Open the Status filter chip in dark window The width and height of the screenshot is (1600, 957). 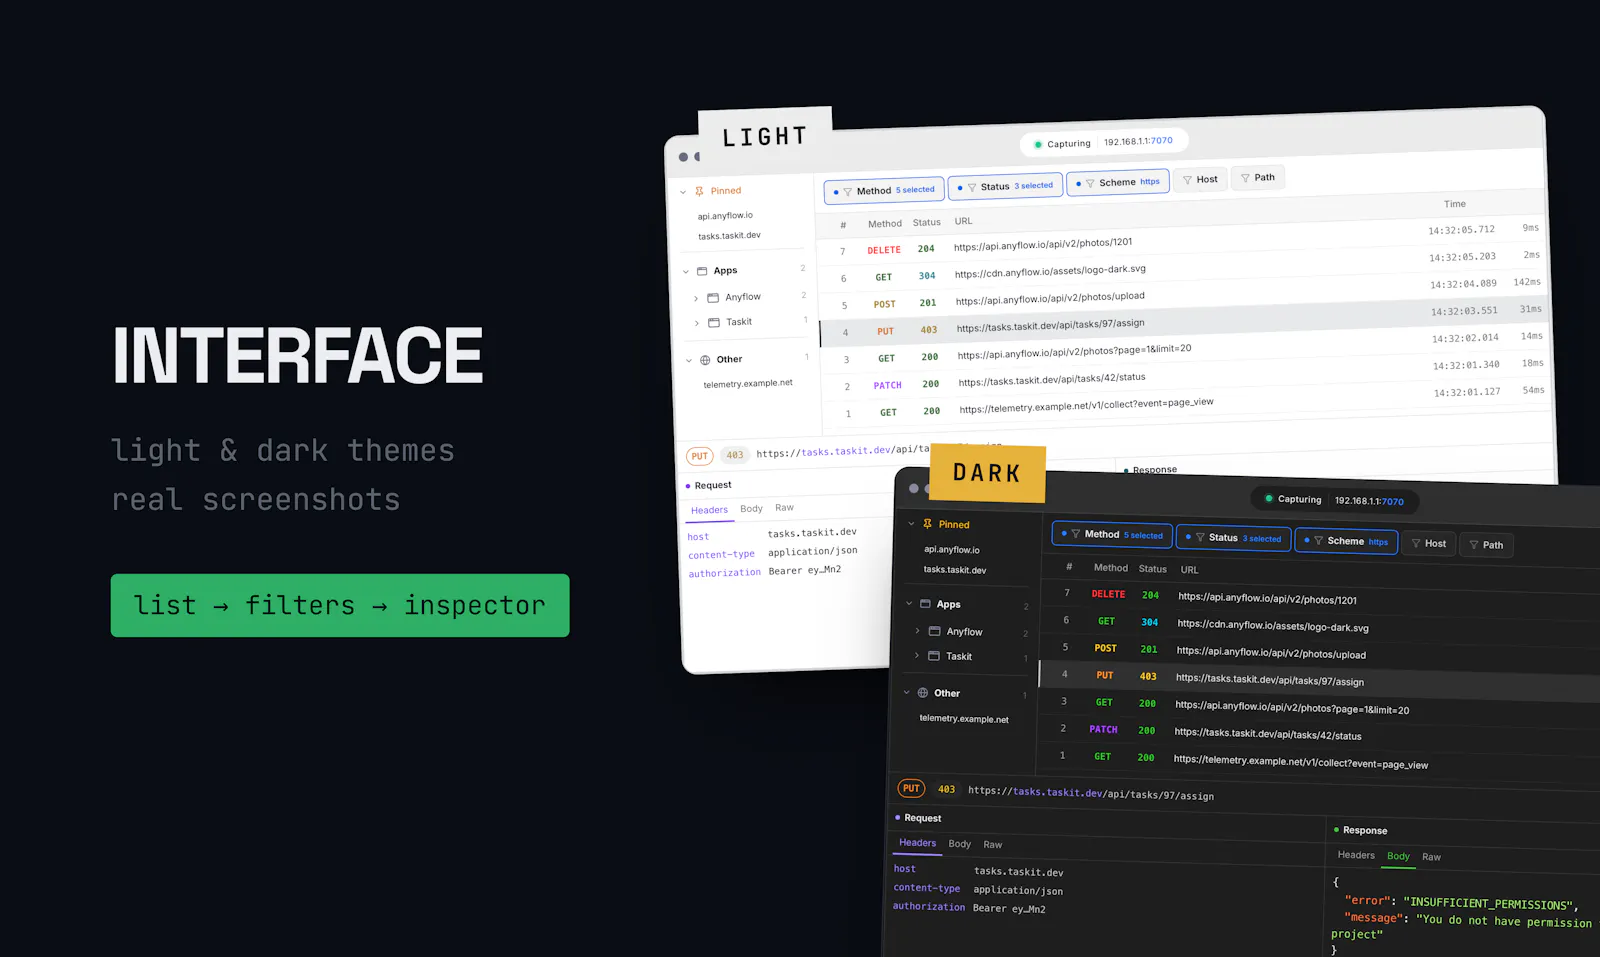1233,538
